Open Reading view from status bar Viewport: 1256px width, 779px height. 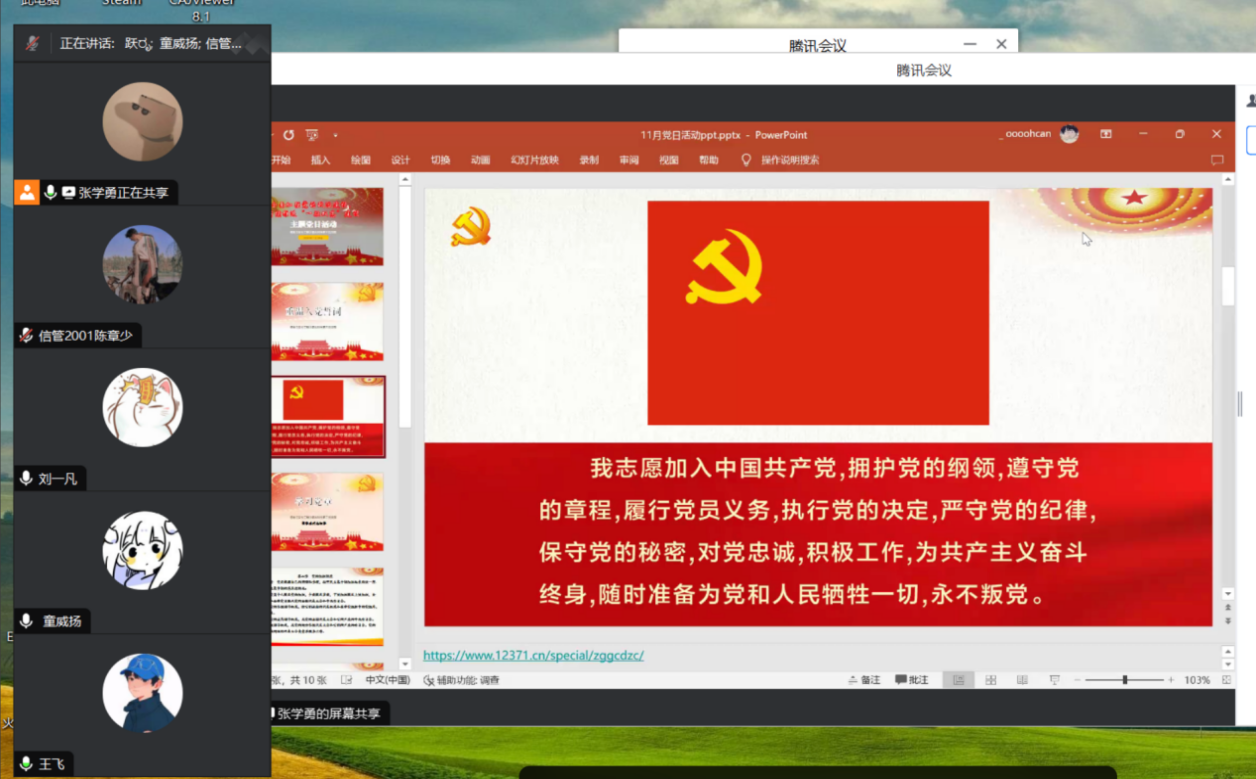point(1022,680)
